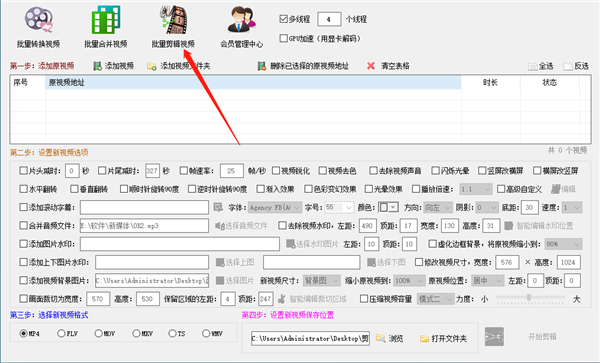The image size is (600, 363).
Task: Click the 打开文件夹 button
Action: (x=443, y=339)
